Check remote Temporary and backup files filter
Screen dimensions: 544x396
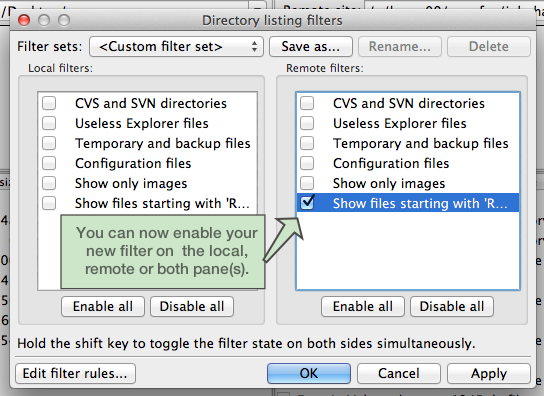[x=307, y=143]
